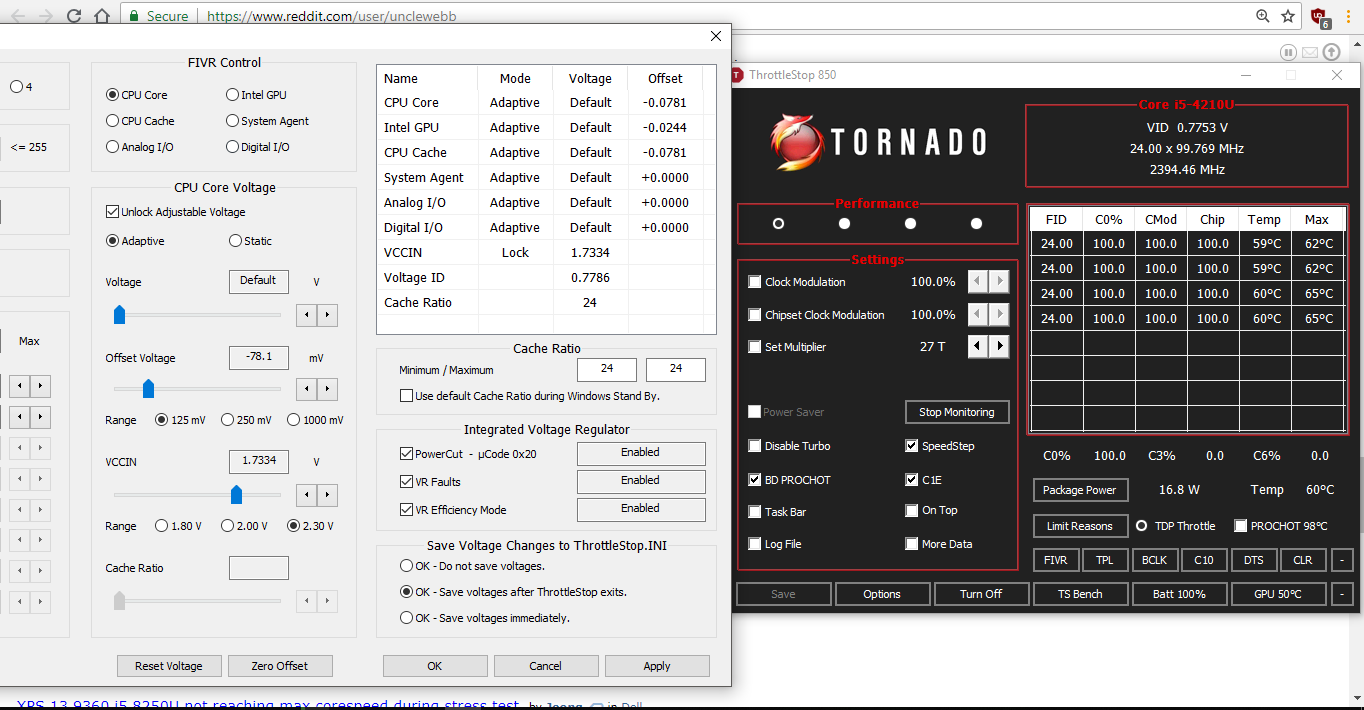Click the PowerCut Enabled button
1364x710 pixels.
(641, 453)
